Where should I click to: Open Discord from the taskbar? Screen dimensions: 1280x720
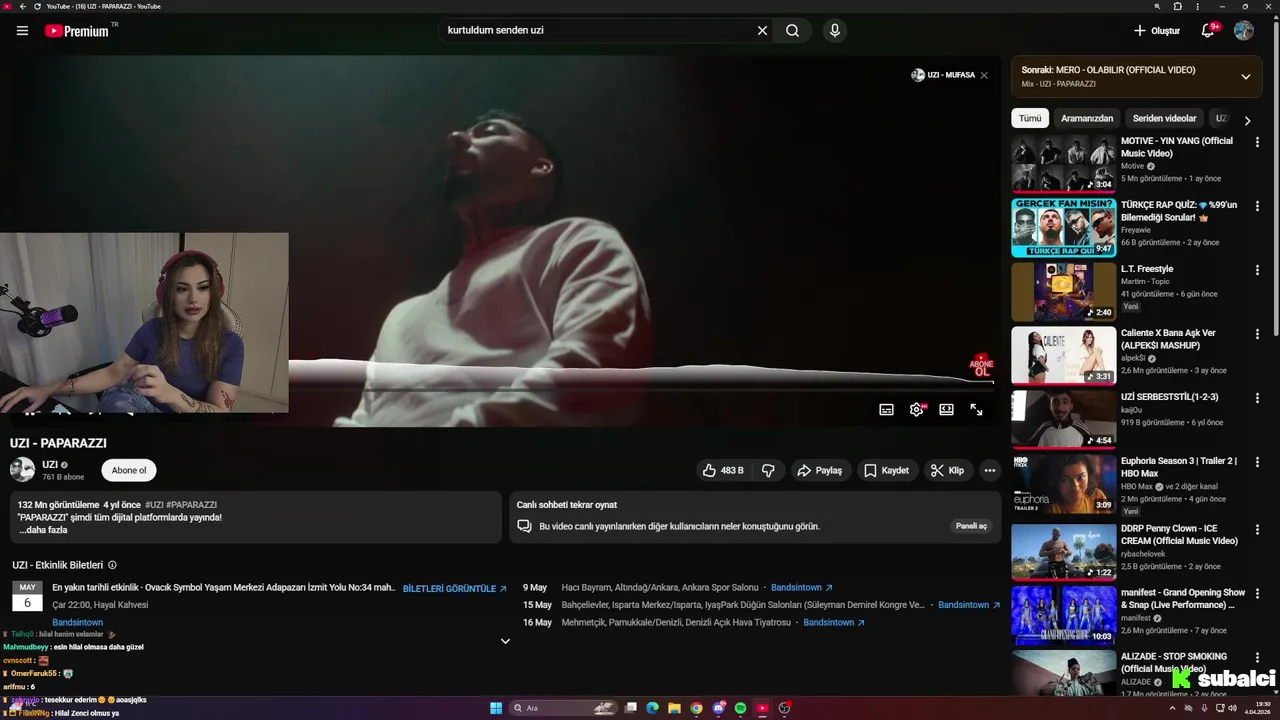click(718, 708)
